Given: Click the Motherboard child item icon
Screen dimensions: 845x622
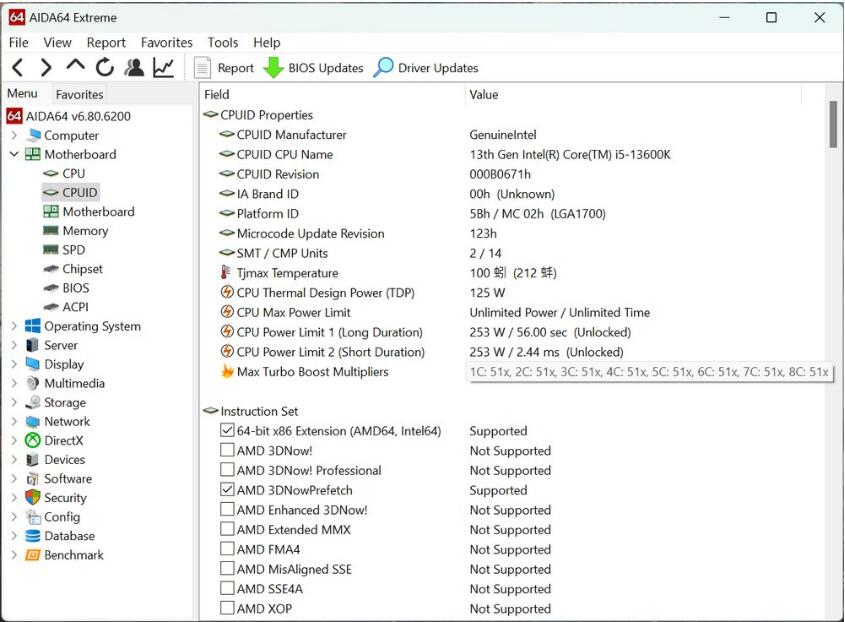Looking at the screenshot, I should [x=51, y=211].
